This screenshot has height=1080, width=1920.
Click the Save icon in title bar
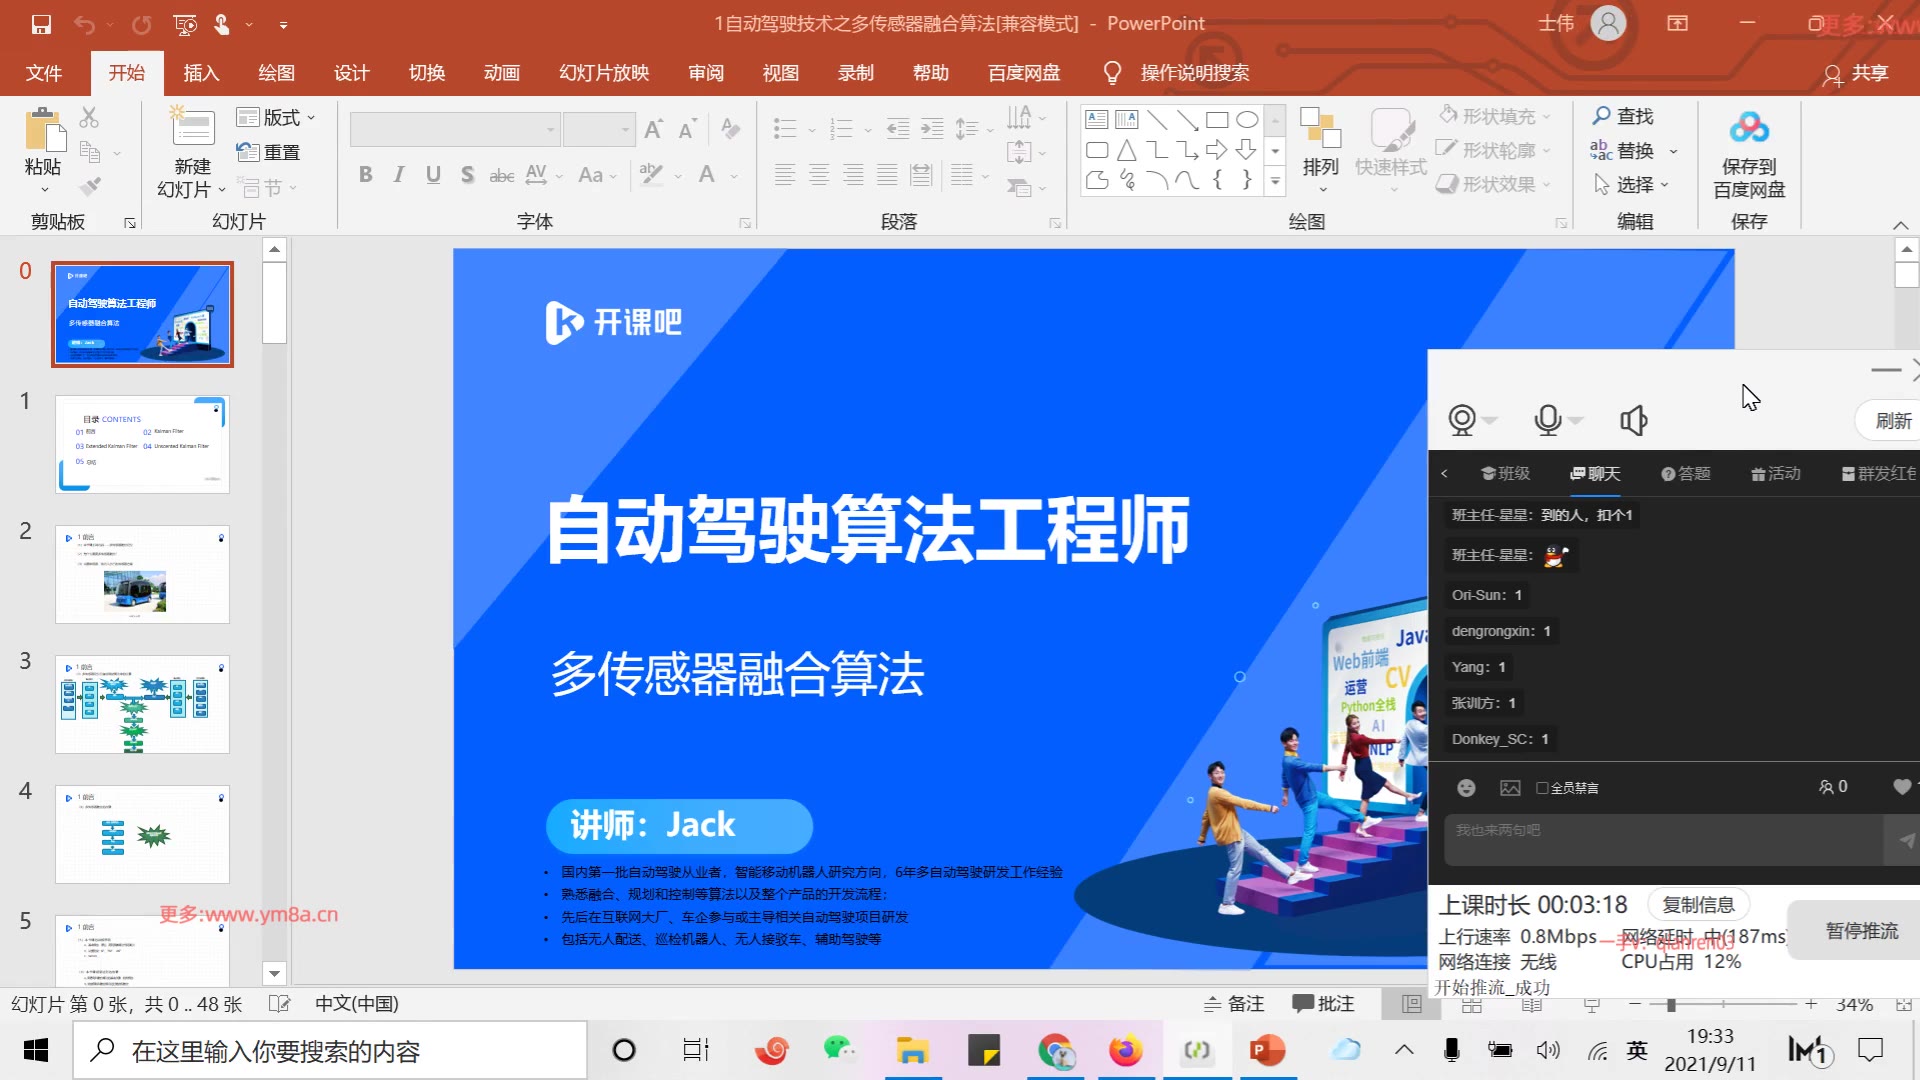41,24
